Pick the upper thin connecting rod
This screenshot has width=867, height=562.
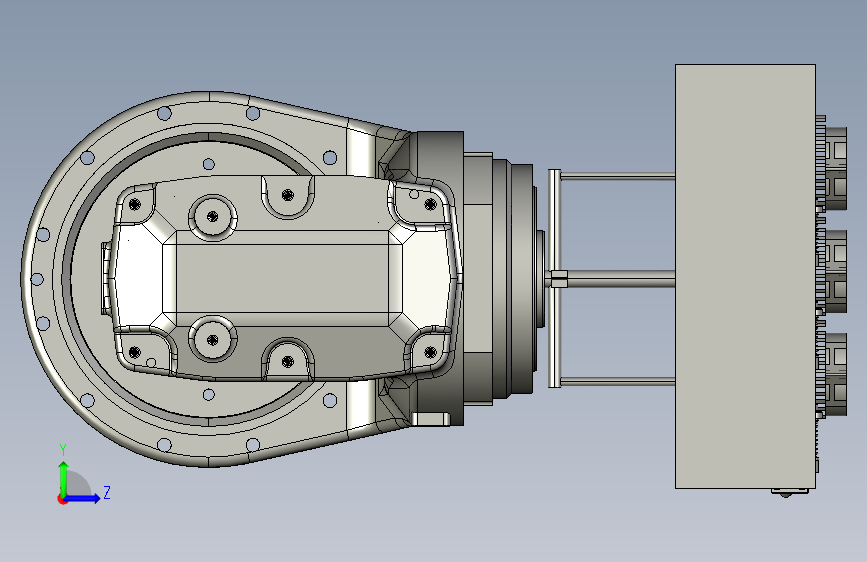coord(618,176)
